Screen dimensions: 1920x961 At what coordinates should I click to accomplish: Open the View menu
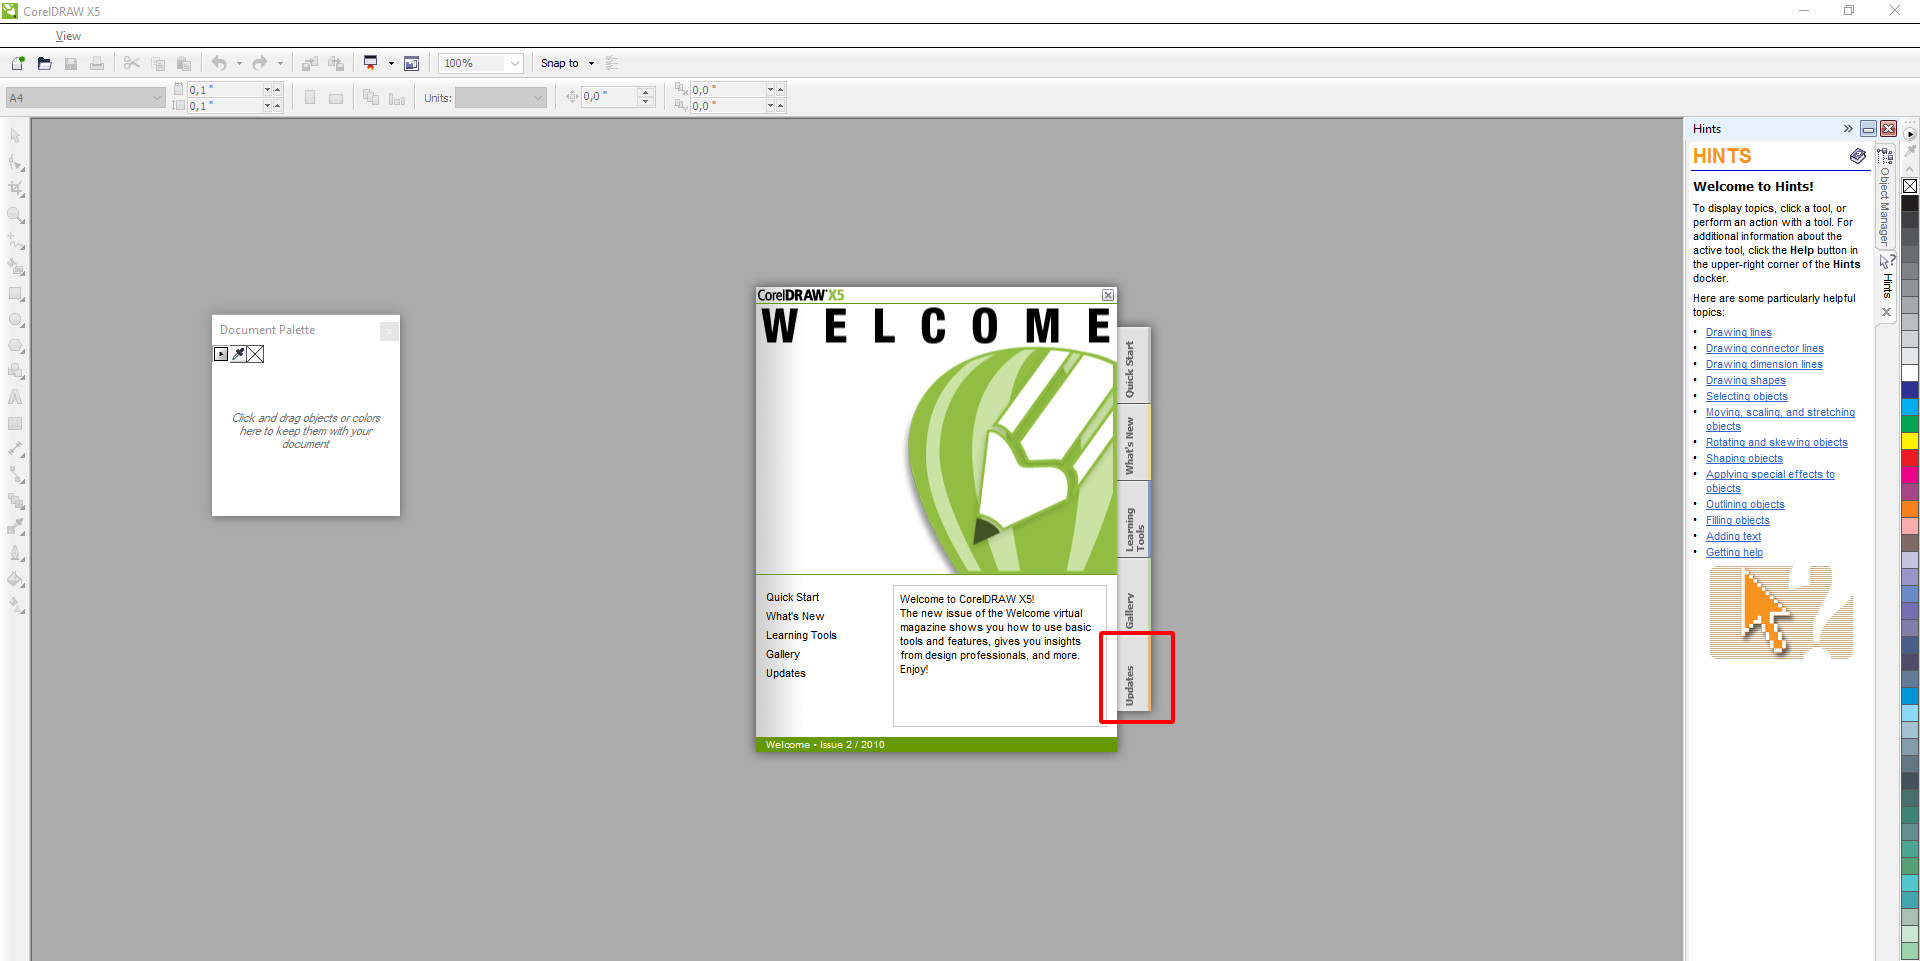(x=68, y=36)
